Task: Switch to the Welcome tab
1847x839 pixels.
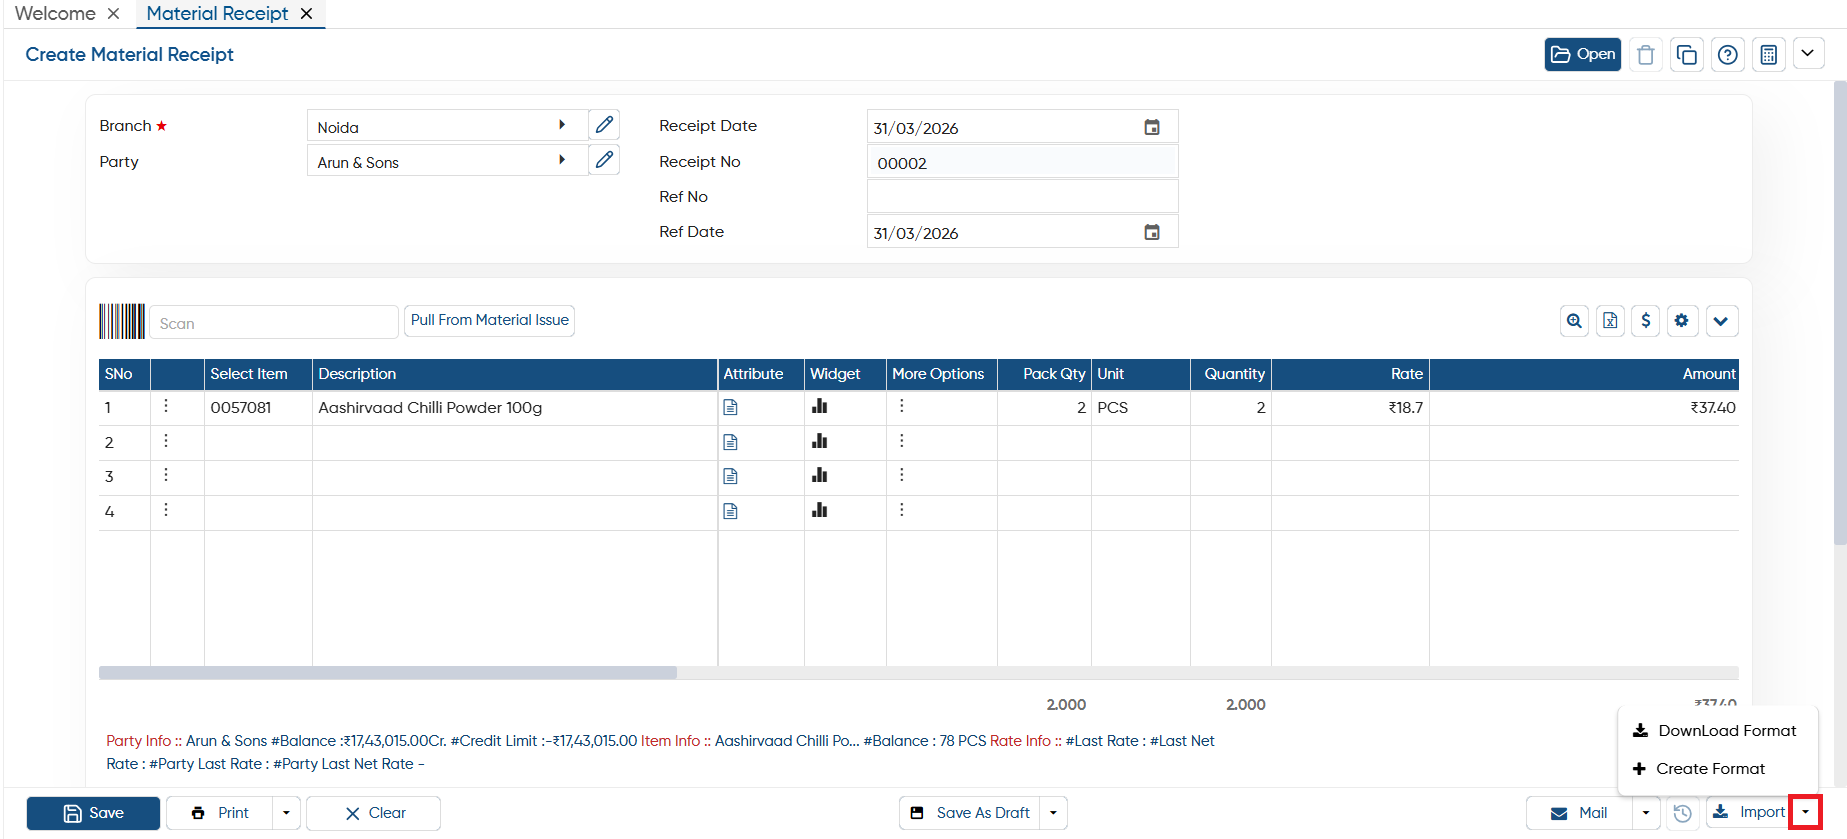Action: (x=55, y=13)
